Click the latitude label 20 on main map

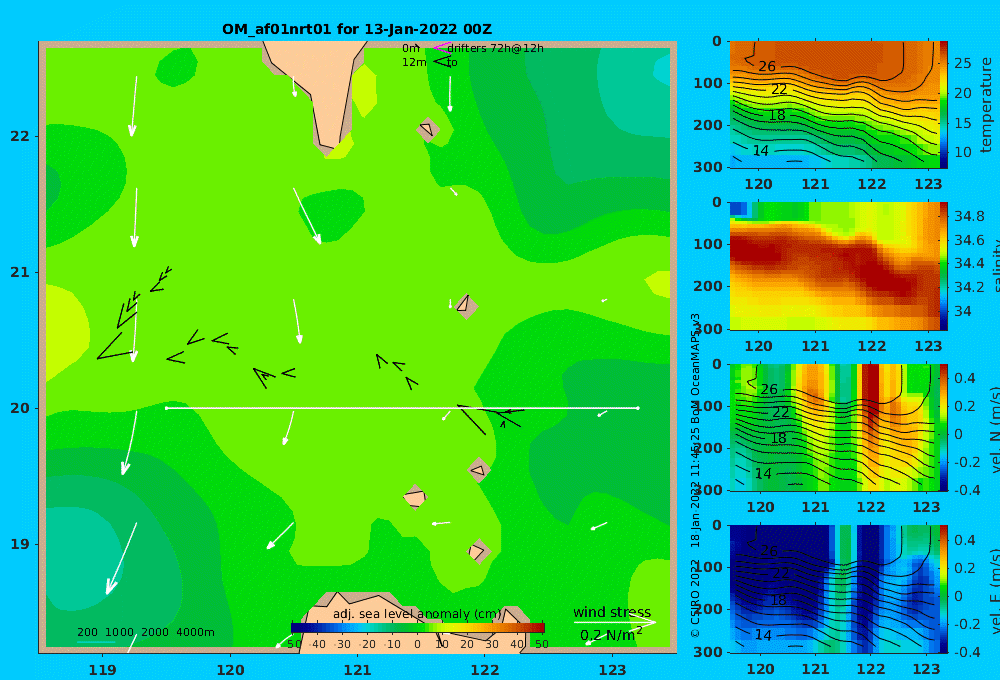click(x=20, y=408)
